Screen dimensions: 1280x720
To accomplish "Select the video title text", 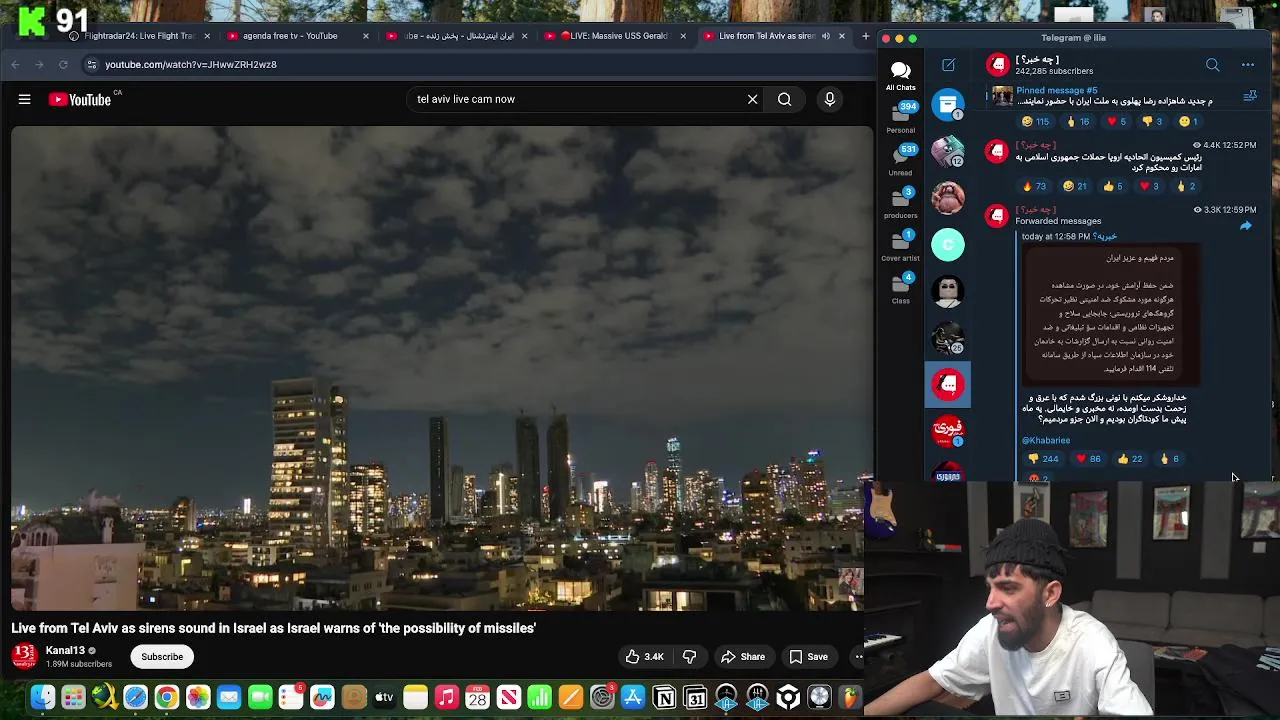I will 274,628.
